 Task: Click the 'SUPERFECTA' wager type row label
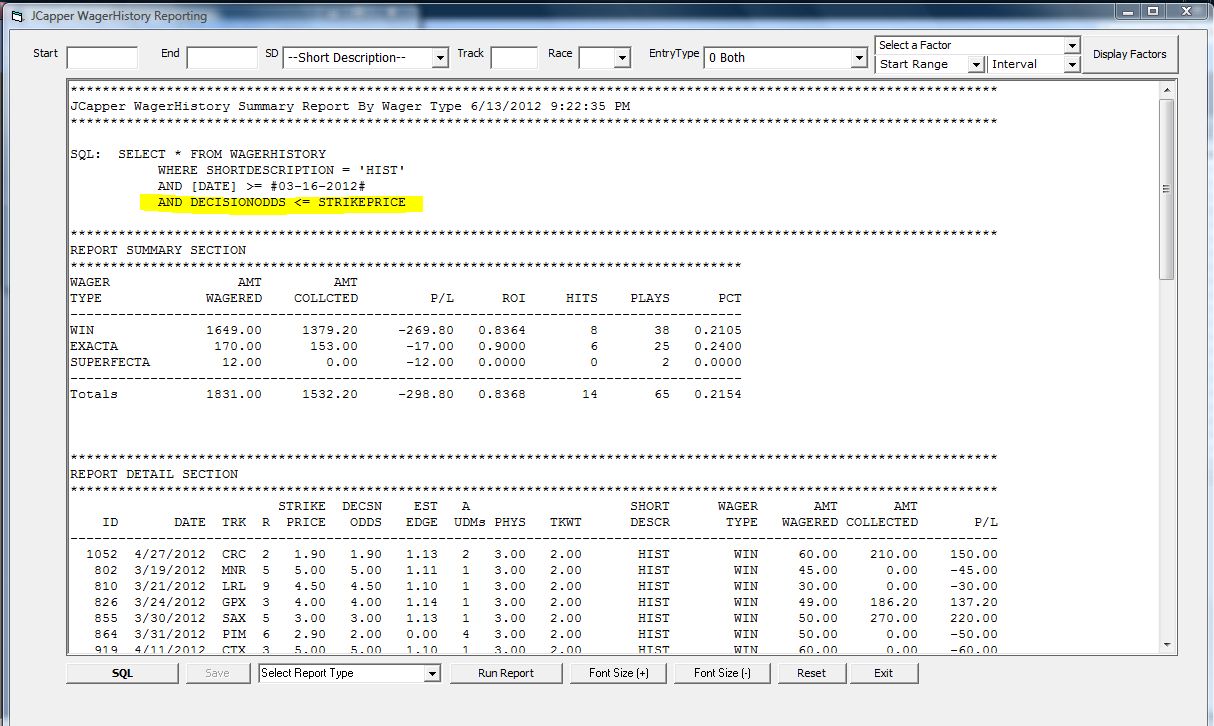110,362
